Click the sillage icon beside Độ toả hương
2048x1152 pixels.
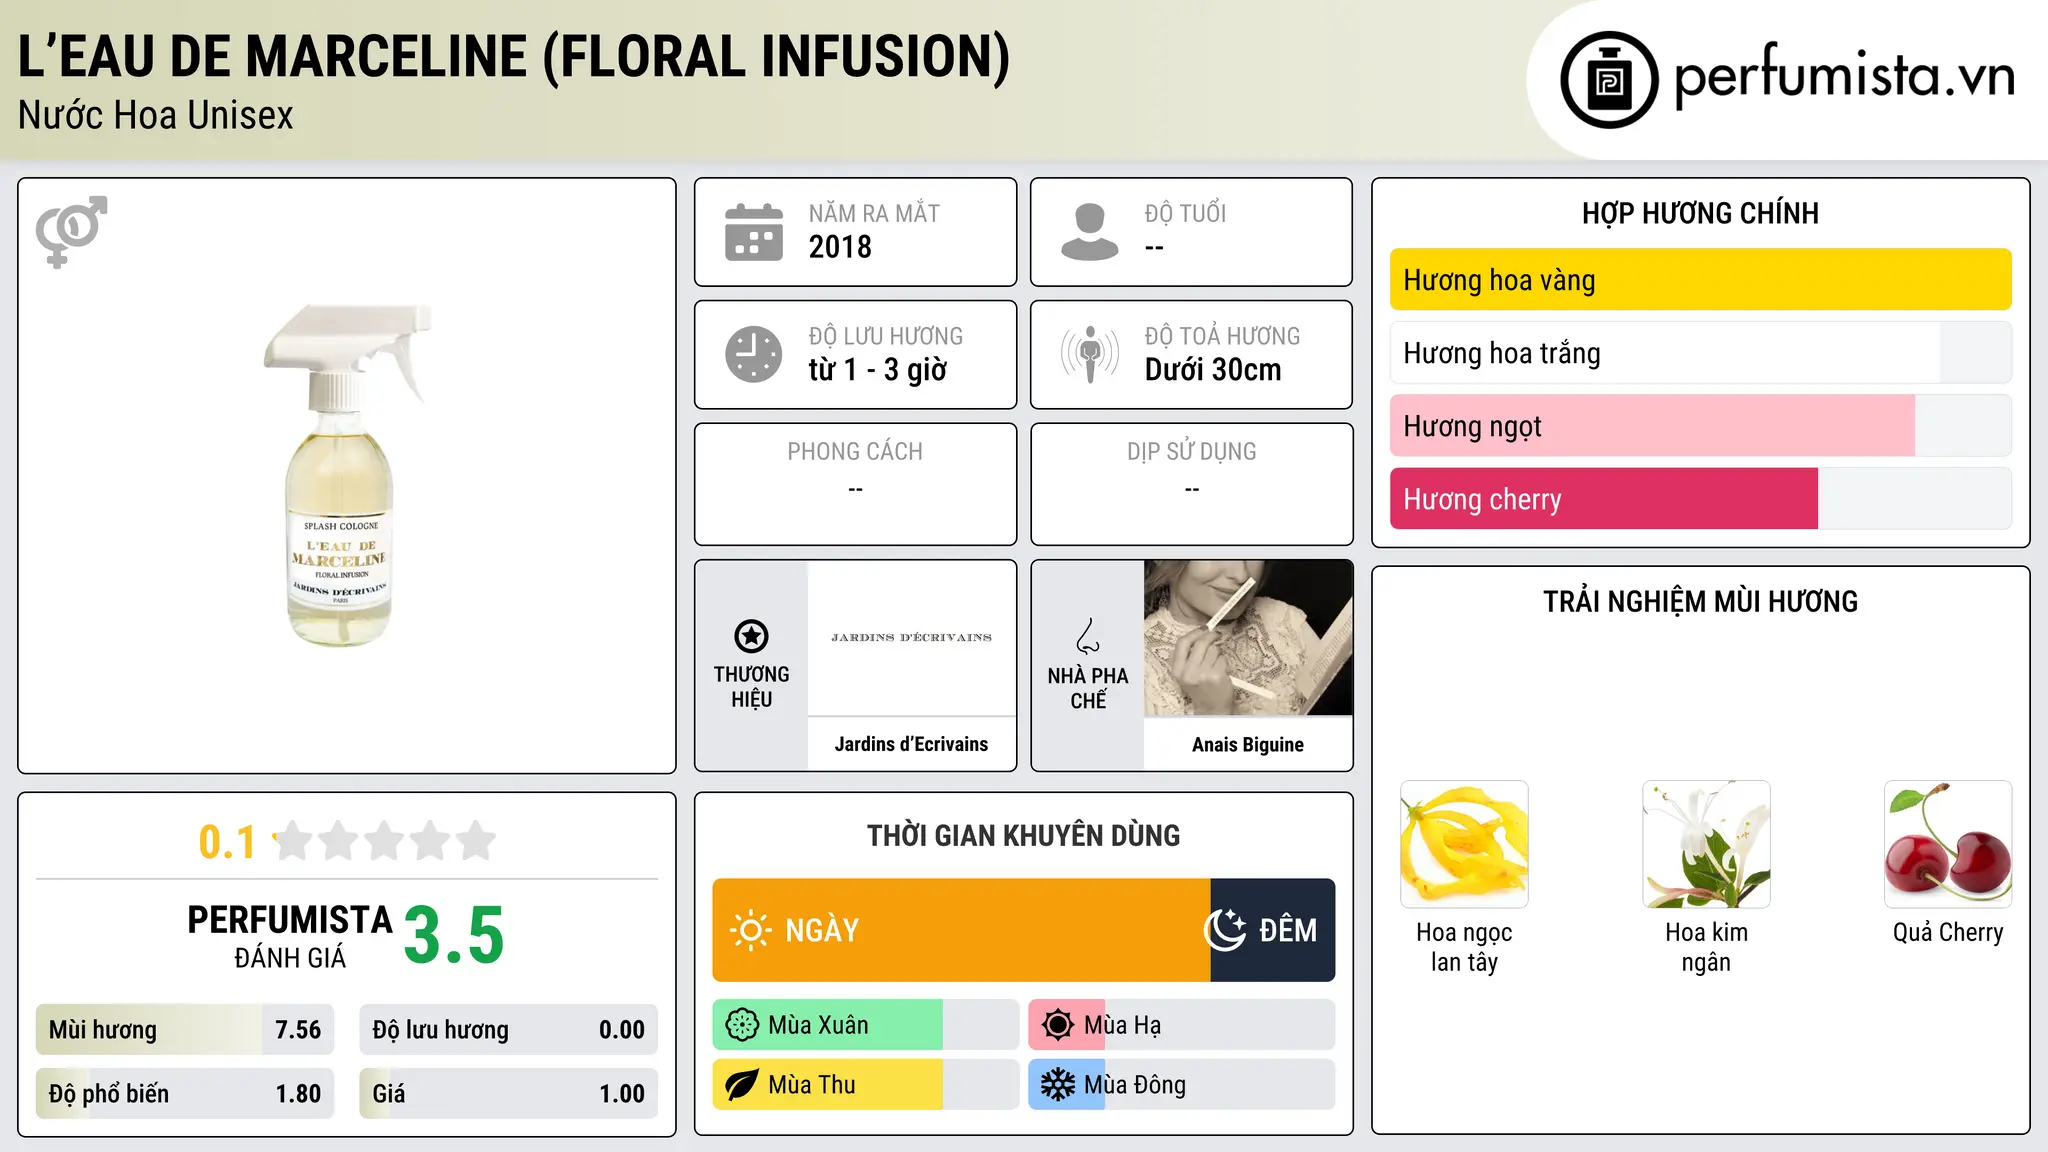(x=1090, y=354)
